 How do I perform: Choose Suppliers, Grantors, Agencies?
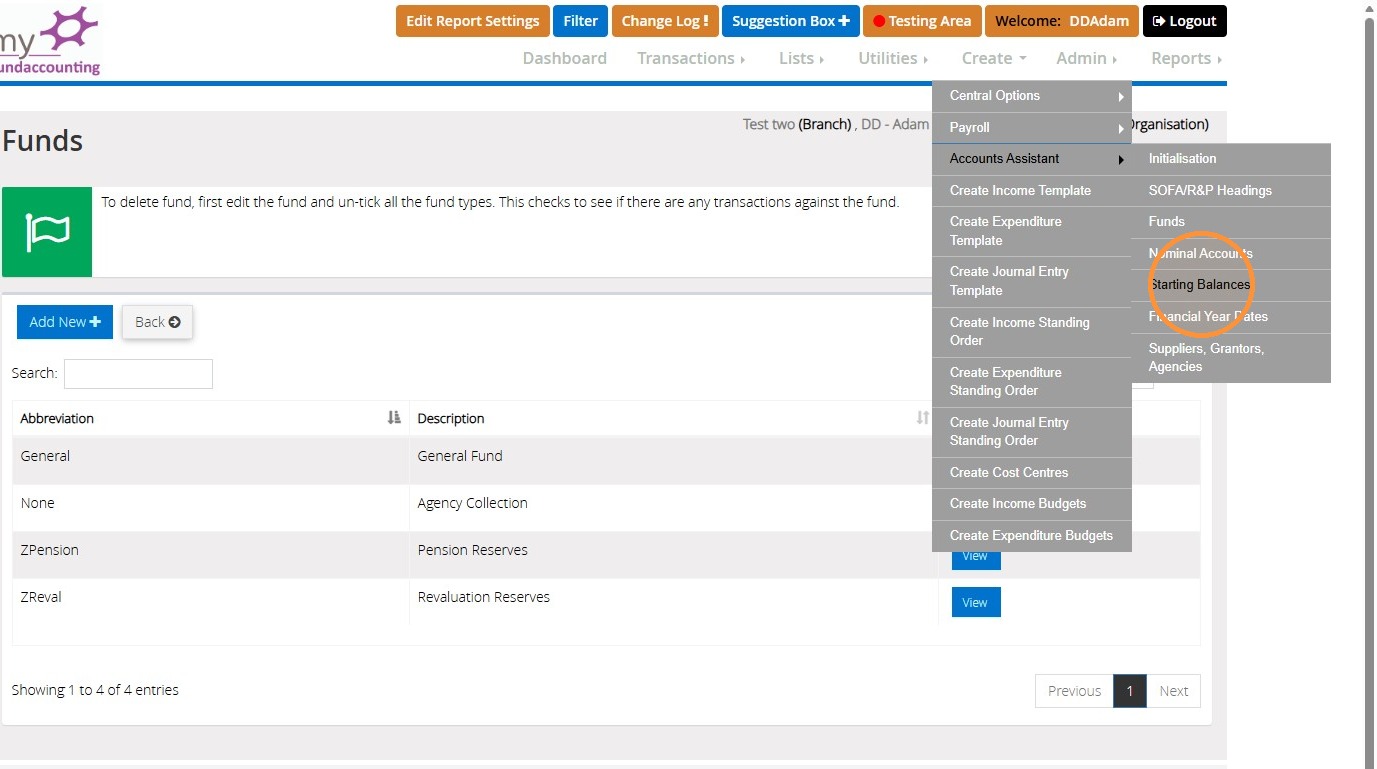pyautogui.click(x=1231, y=358)
